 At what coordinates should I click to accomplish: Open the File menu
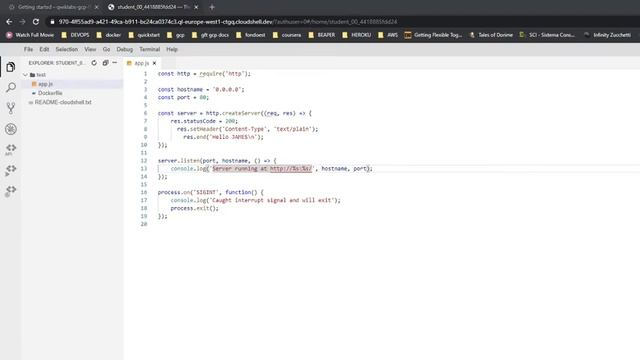click(28, 49)
